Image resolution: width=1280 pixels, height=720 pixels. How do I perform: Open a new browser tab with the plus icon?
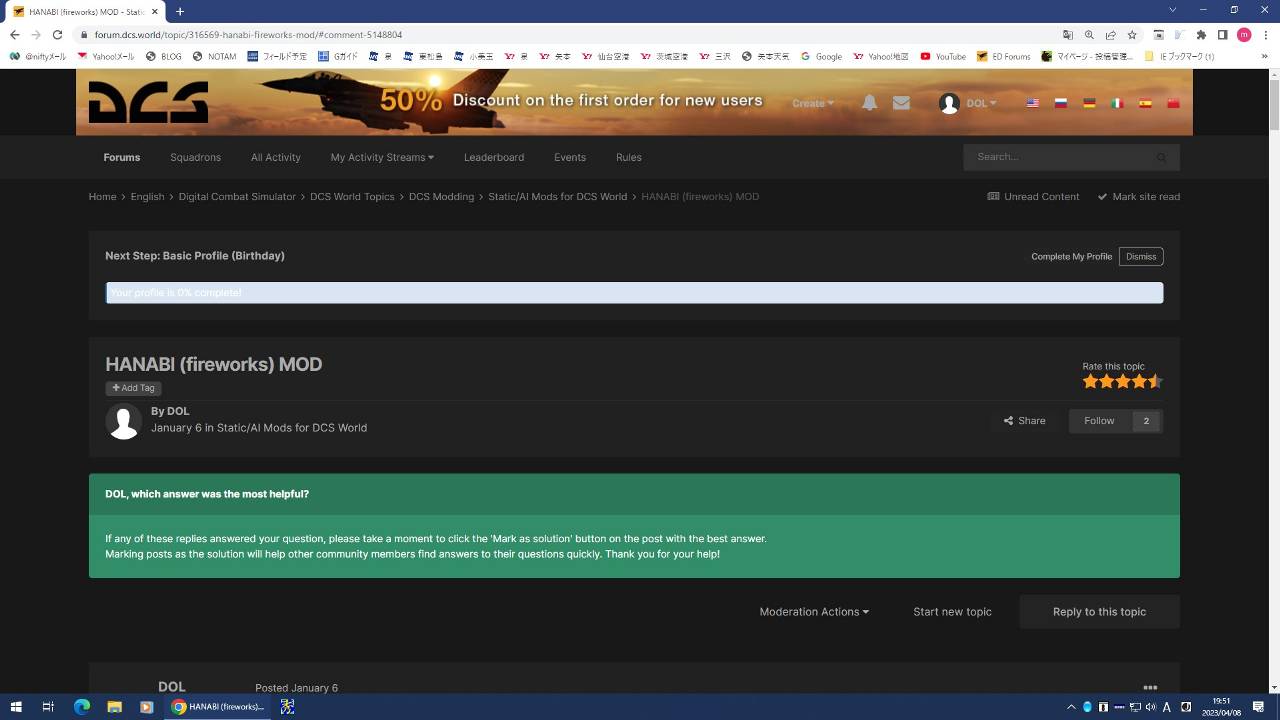(x=180, y=11)
